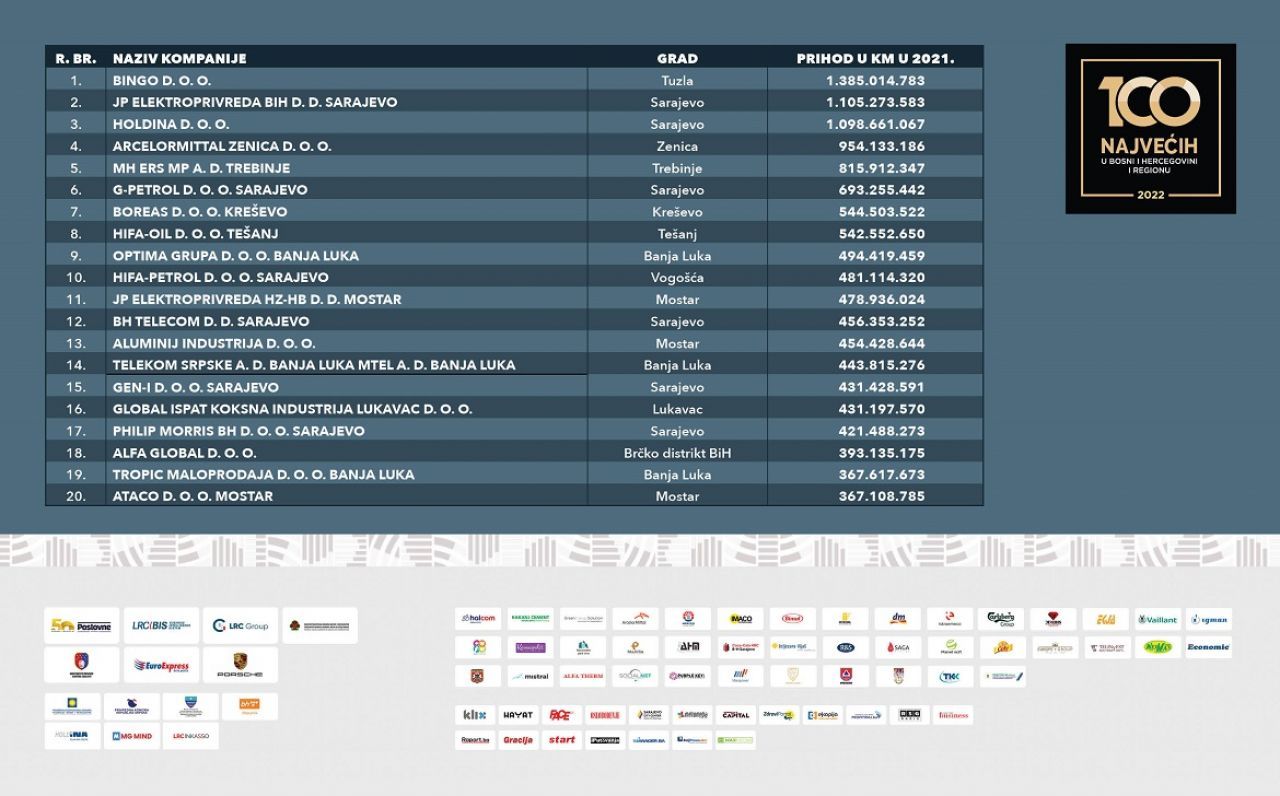Click the Vaillant sponsor logo

(x=1157, y=619)
